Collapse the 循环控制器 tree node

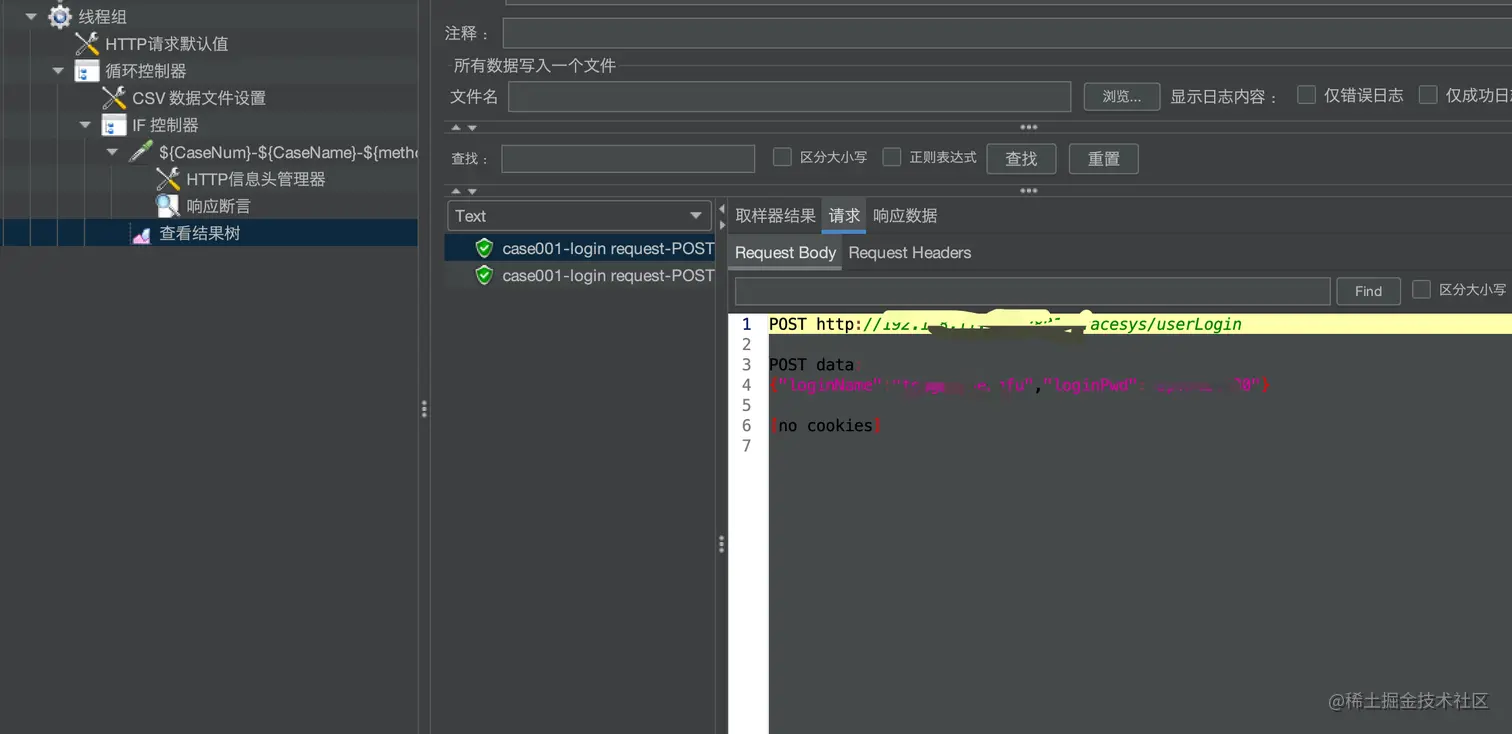[x=58, y=71]
